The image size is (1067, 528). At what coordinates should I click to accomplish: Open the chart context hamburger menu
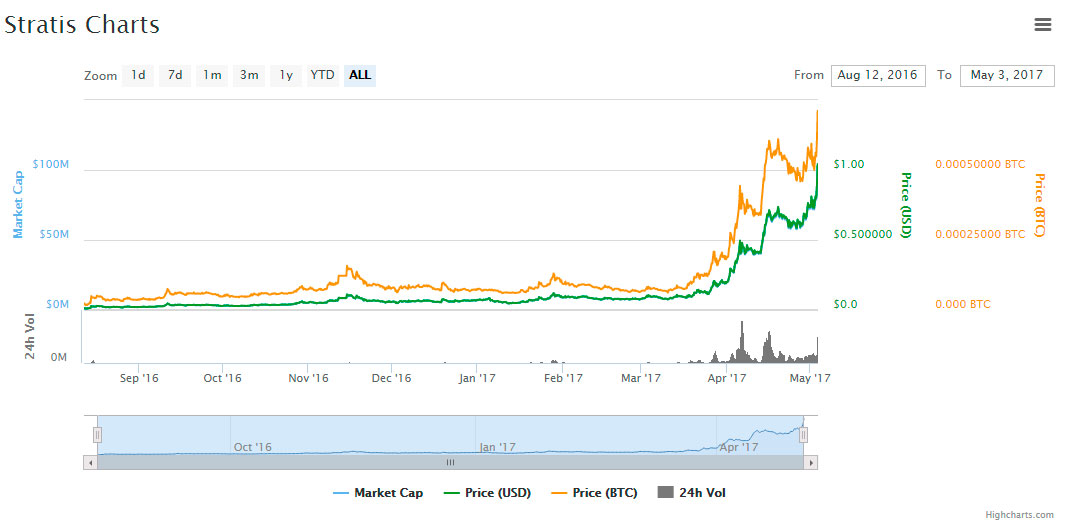tap(1042, 24)
